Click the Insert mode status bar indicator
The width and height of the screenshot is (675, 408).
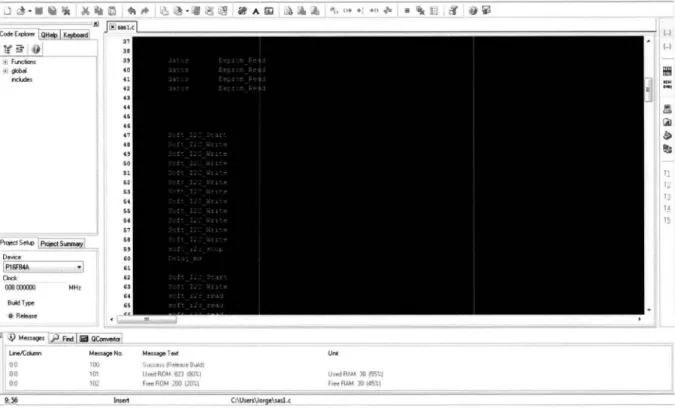(121, 401)
